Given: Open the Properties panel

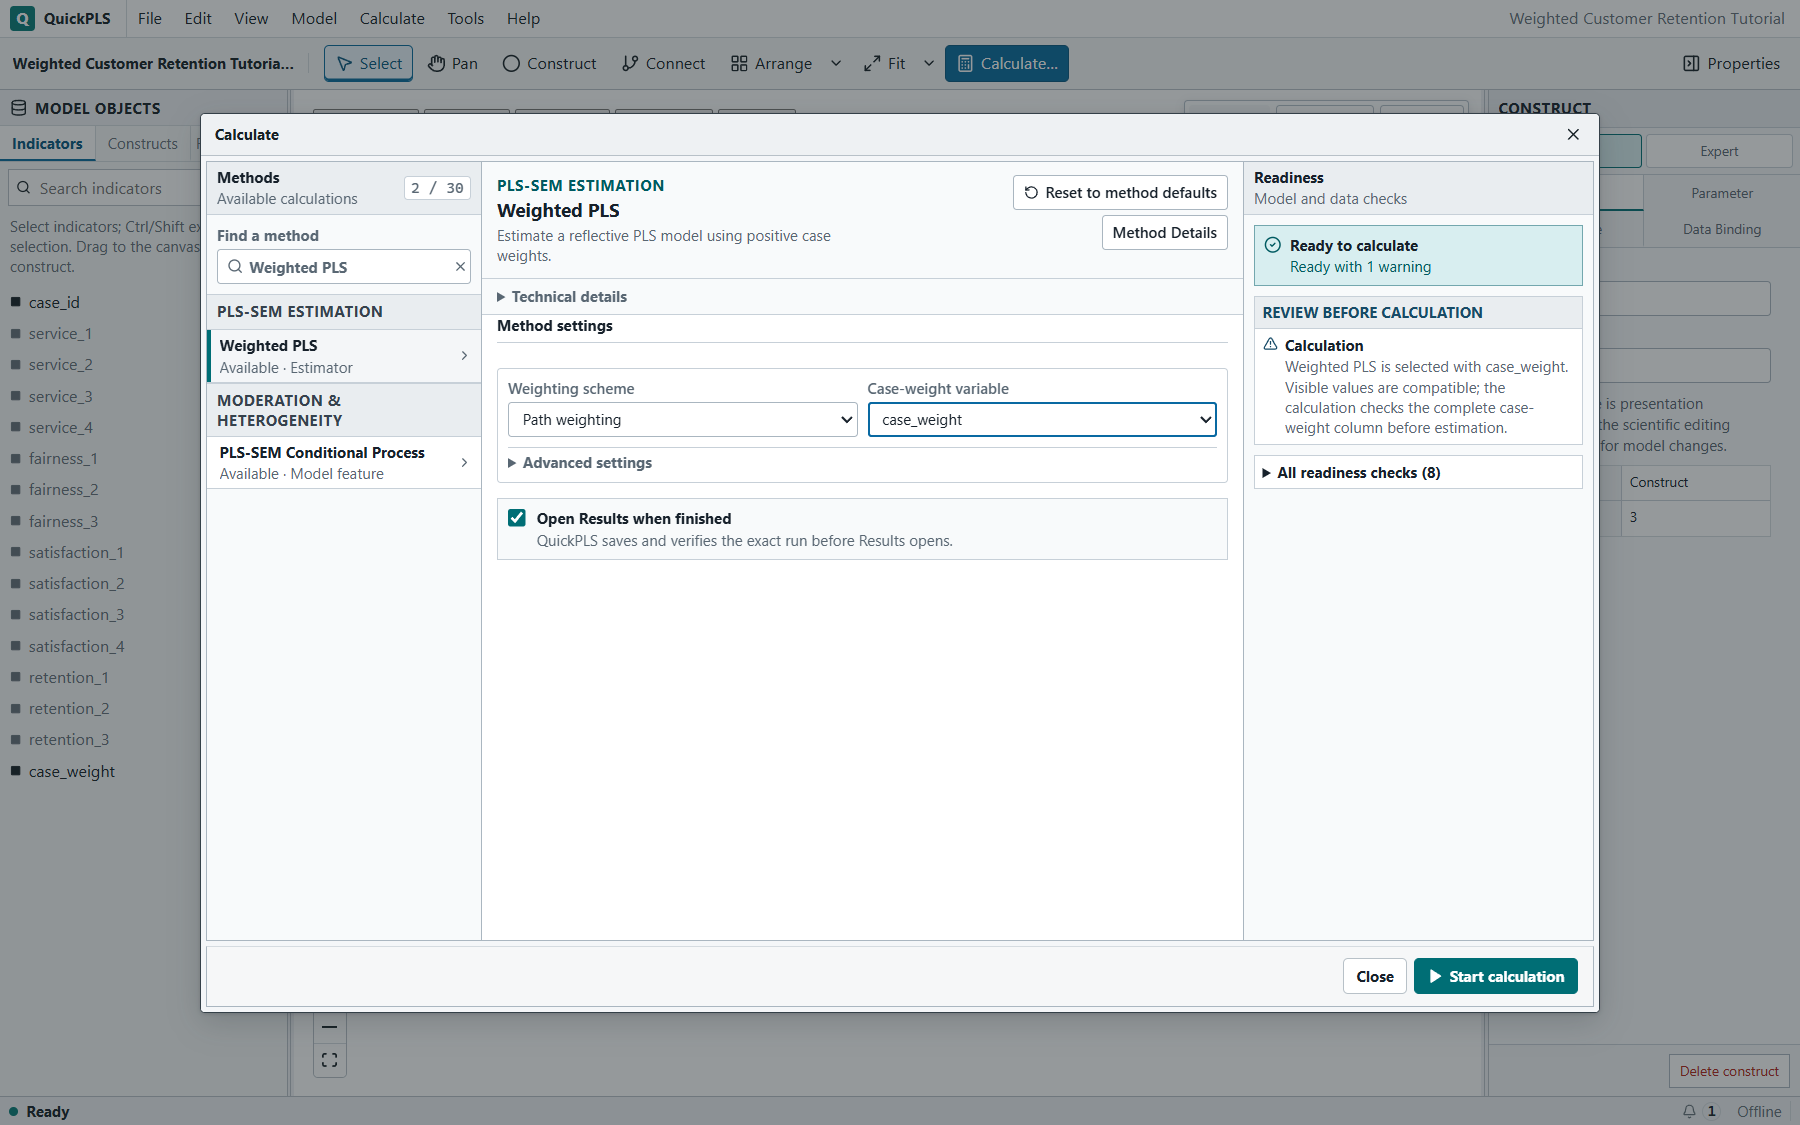Looking at the screenshot, I should click(1731, 63).
